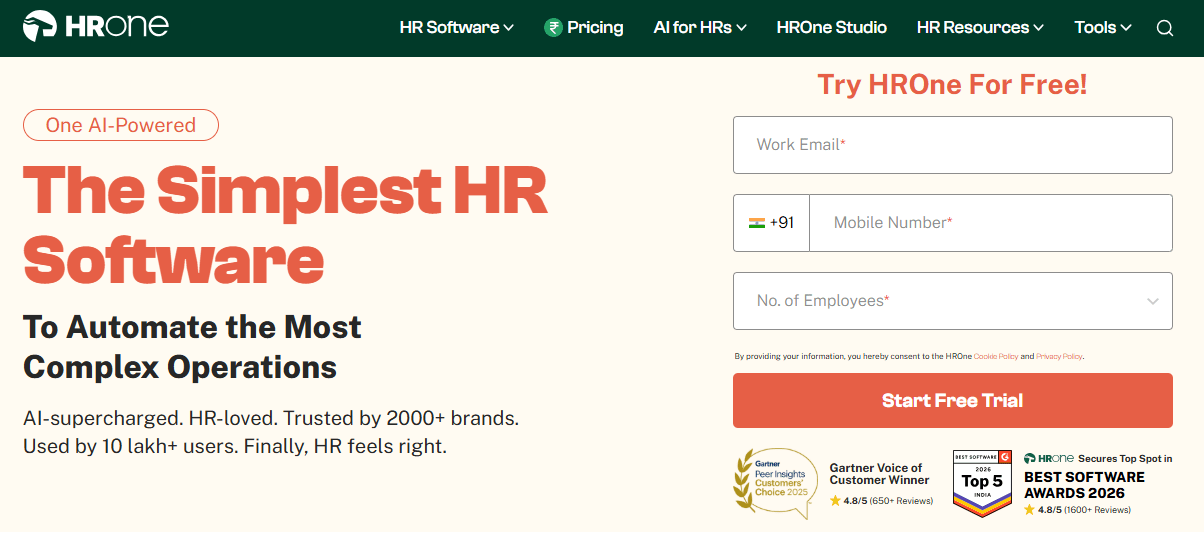Viewport: 1204px width, 553px height.
Task: Click To Automate the Most Complex Operations
Action: coord(192,347)
